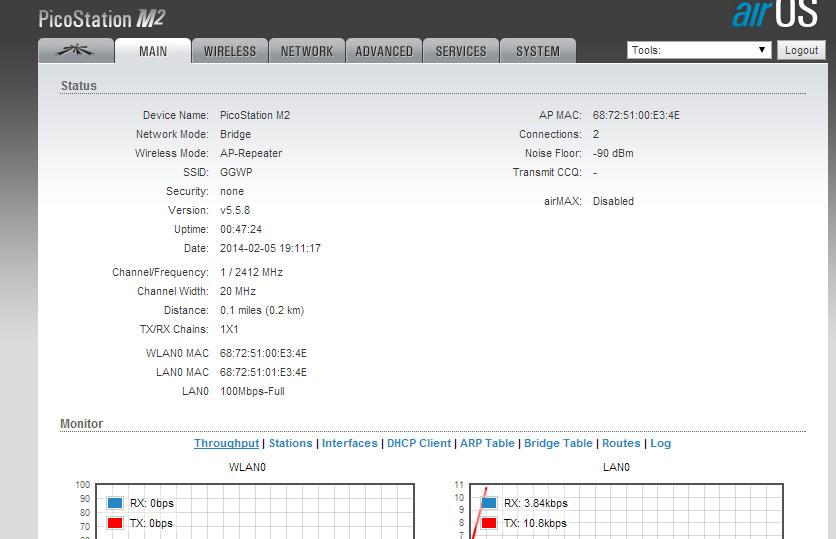Click the Date value 2014-02-05 19:11:17
836x539 pixels.
click(270, 248)
